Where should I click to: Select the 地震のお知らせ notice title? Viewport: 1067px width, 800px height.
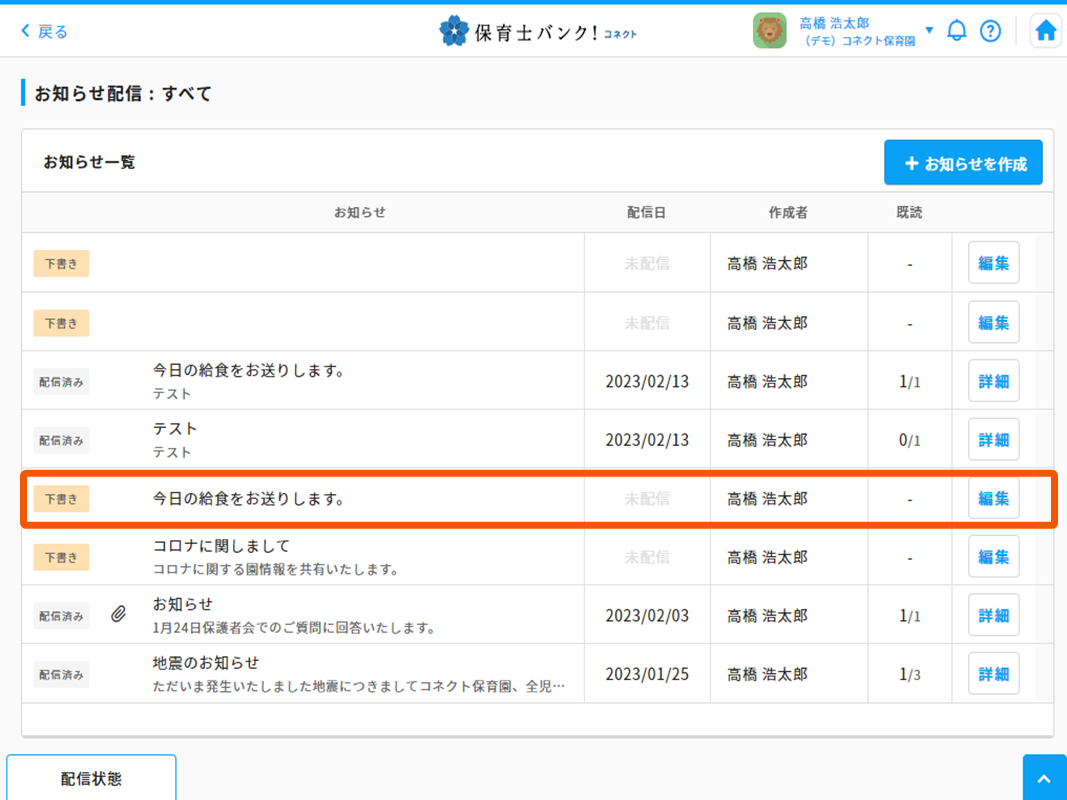(206, 663)
